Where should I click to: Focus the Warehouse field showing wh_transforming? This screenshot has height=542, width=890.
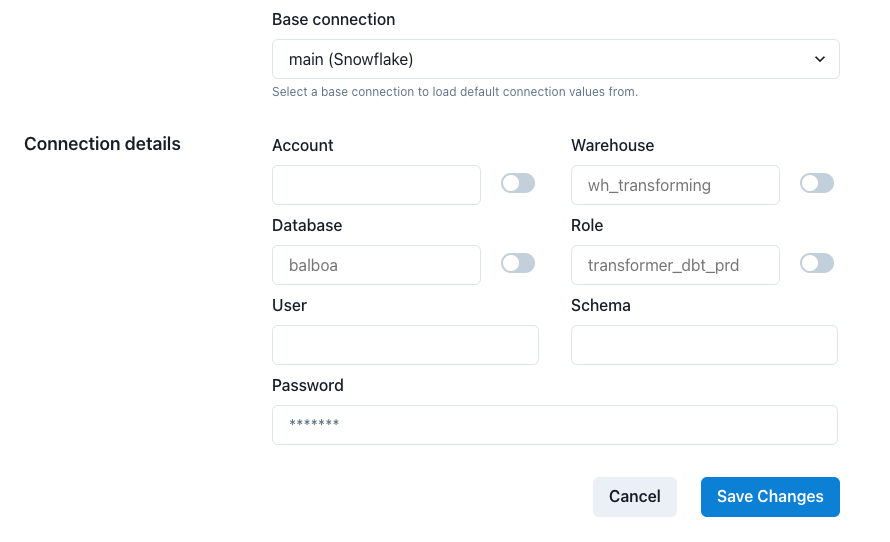(x=675, y=185)
